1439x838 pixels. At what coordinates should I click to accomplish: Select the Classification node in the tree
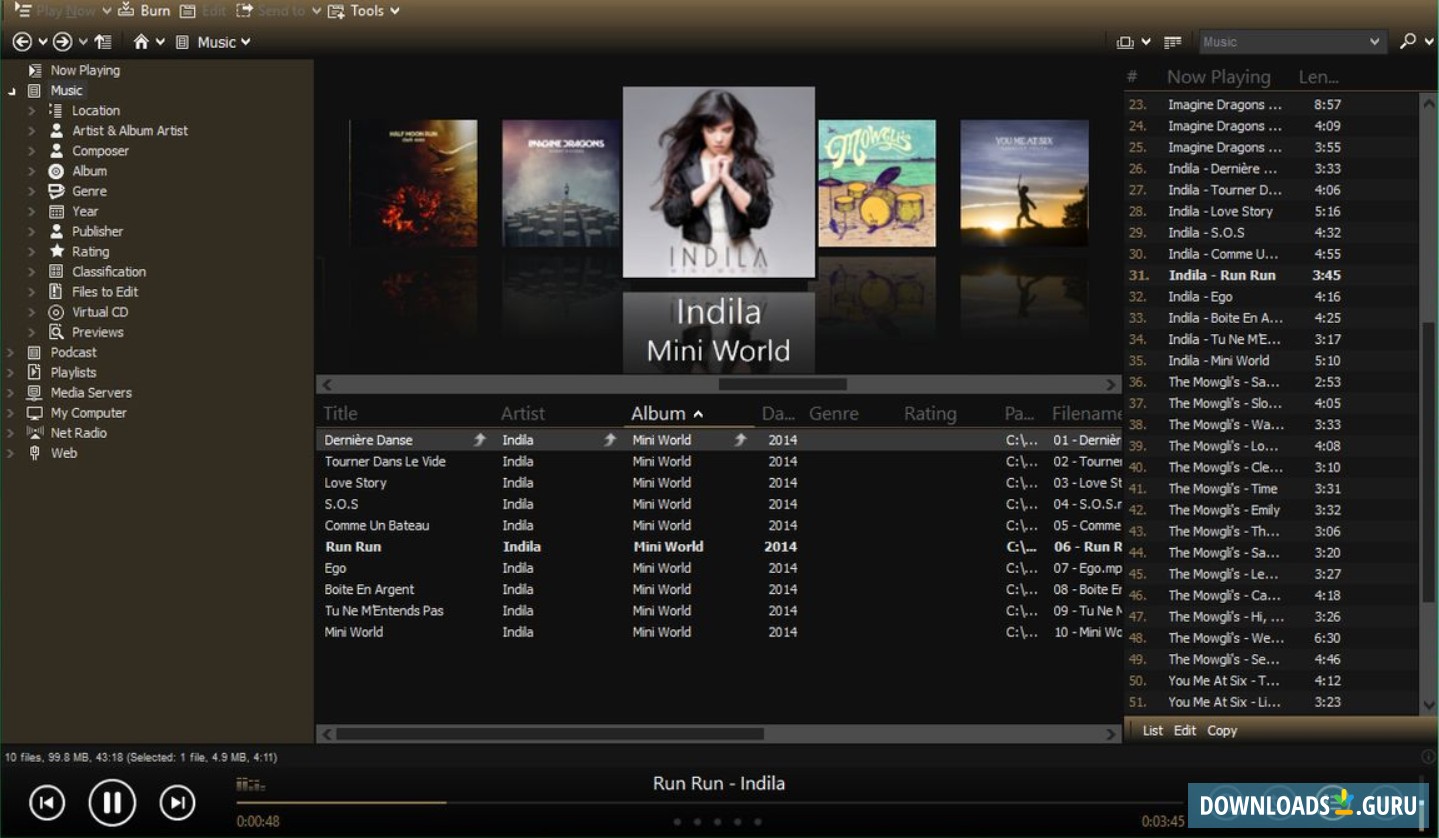pyautogui.click(x=108, y=271)
